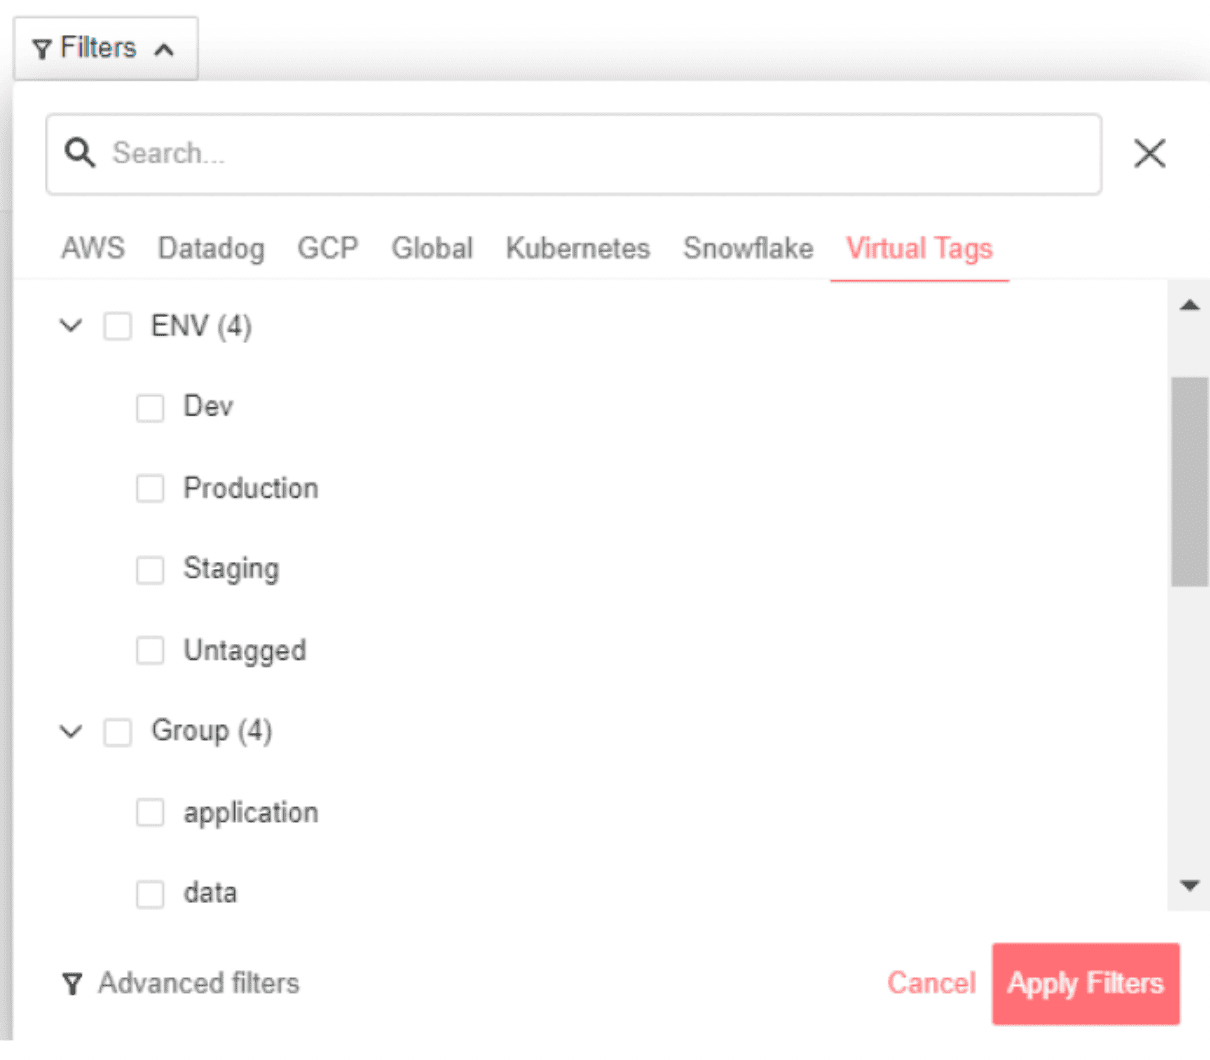1210x1060 pixels.
Task: Collapse the ENV (4) section chevron
Action: point(71,326)
